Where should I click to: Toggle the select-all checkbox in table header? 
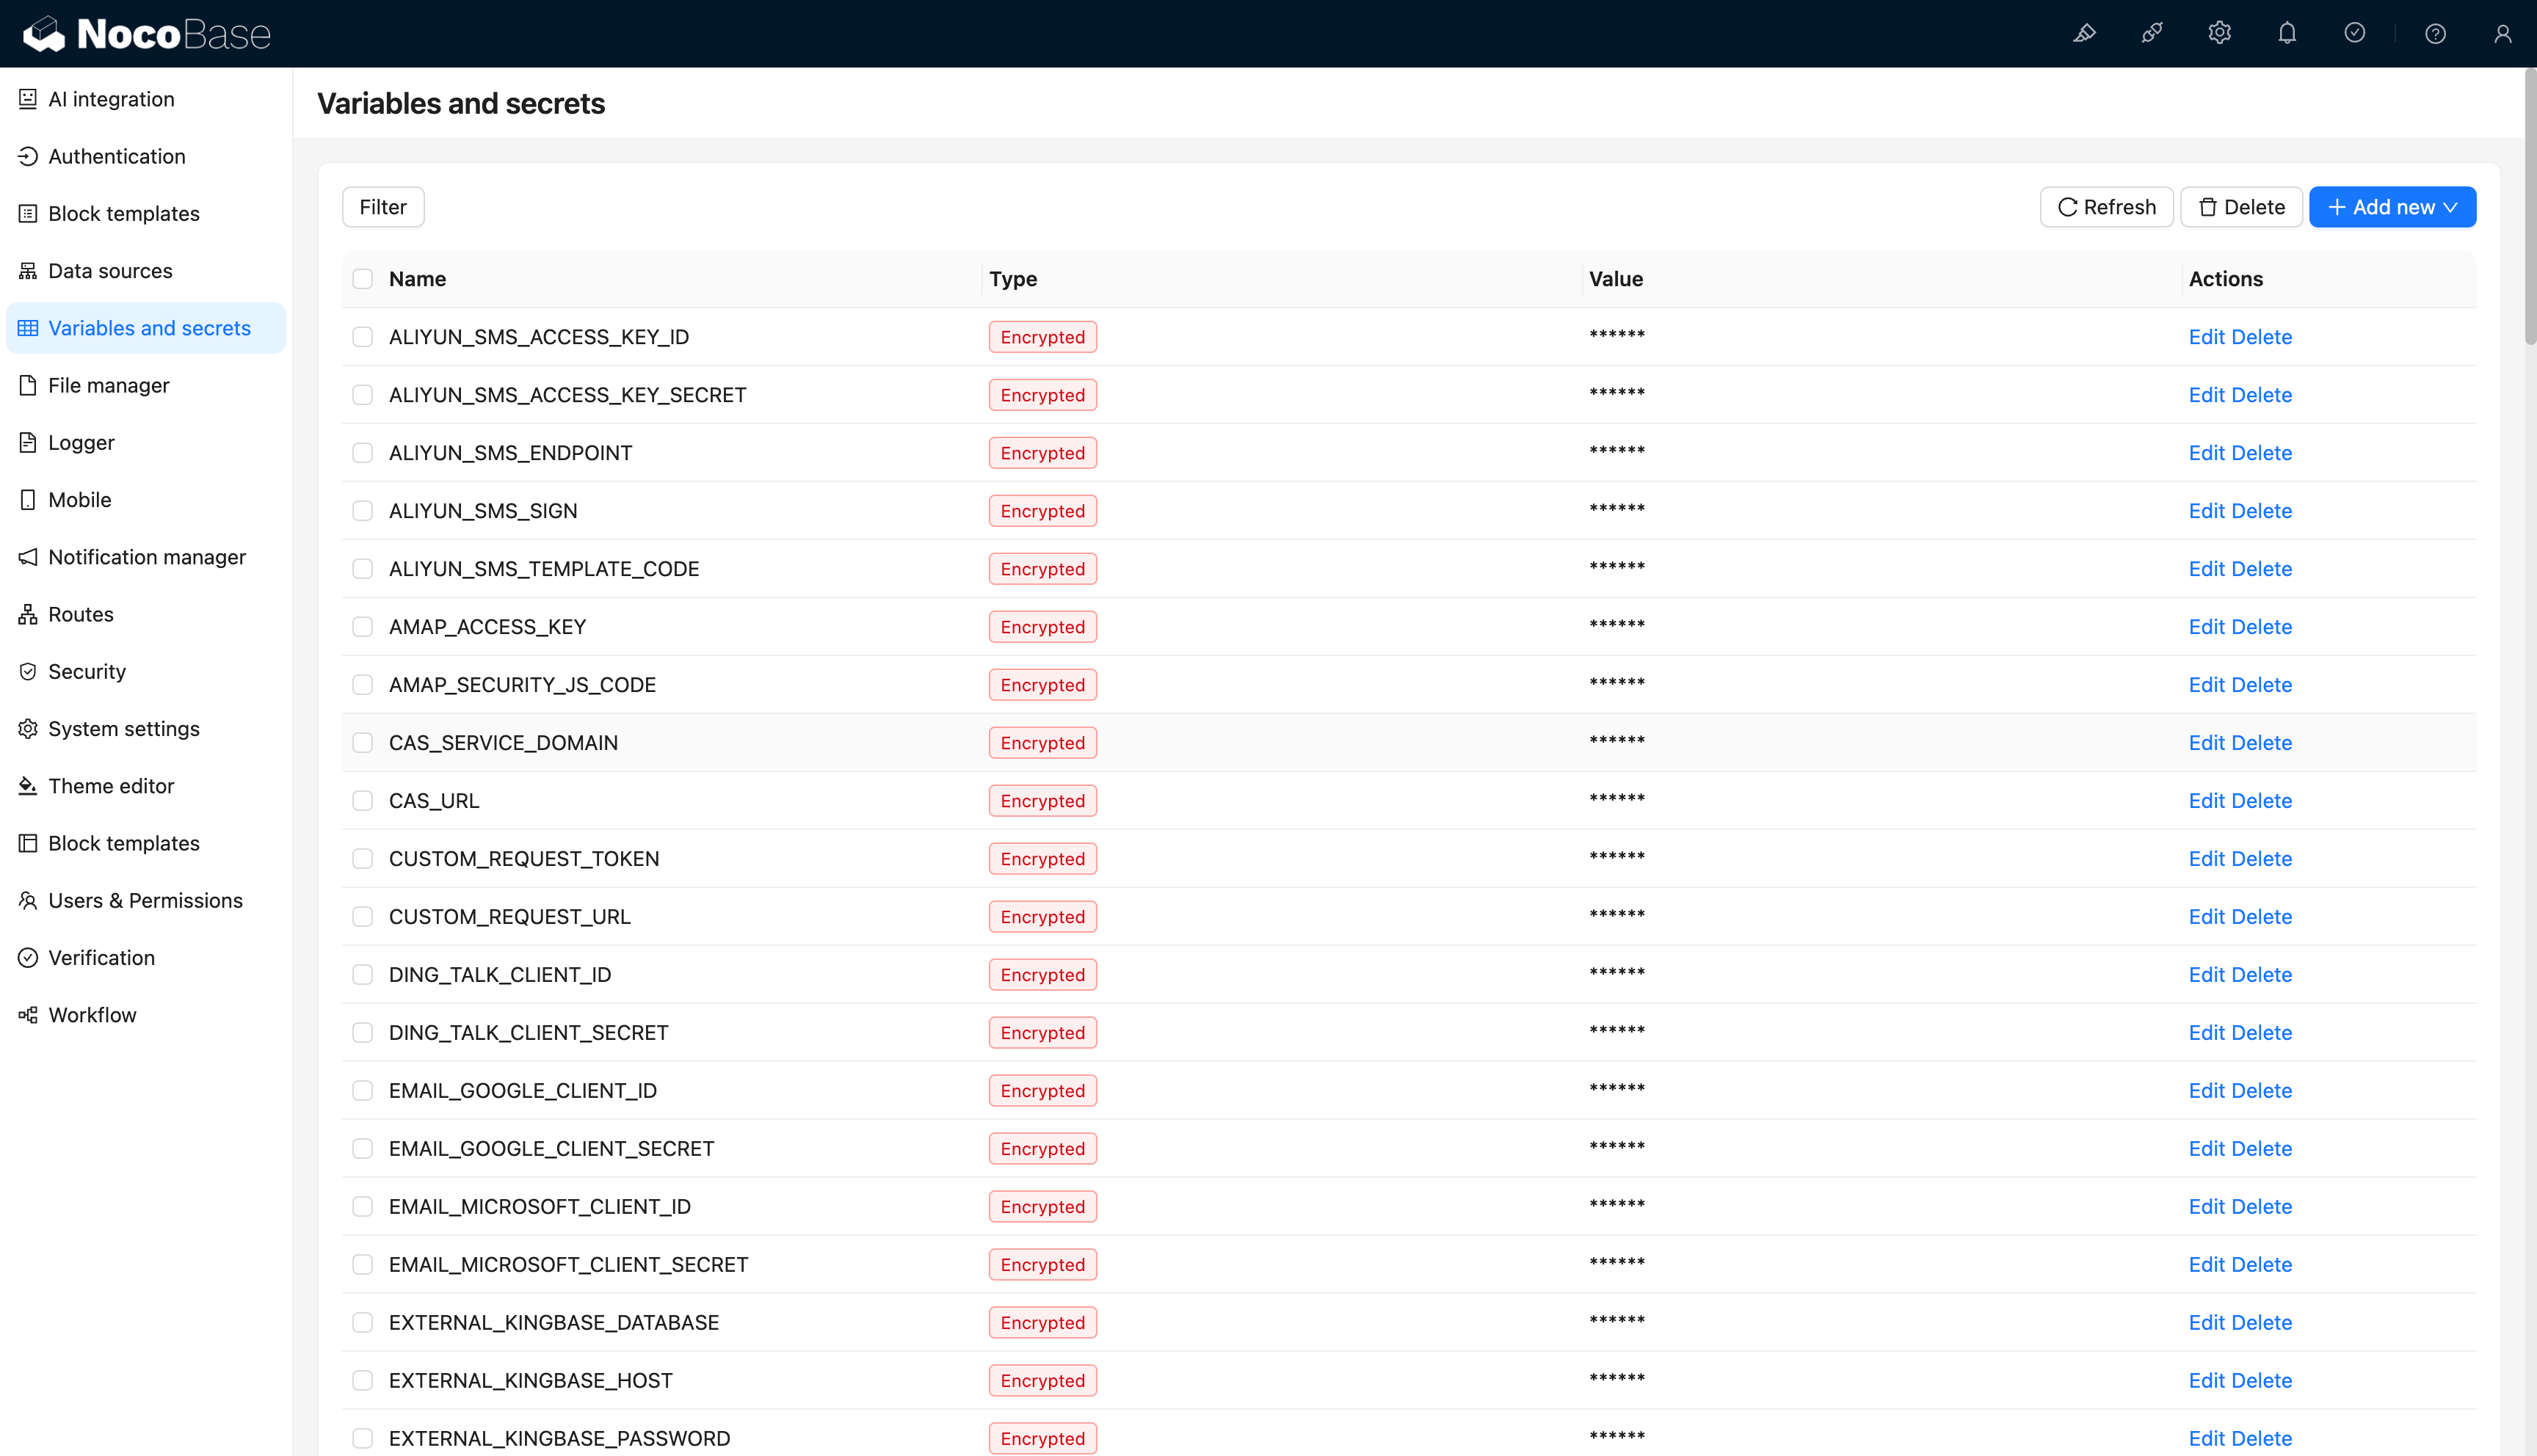[363, 279]
